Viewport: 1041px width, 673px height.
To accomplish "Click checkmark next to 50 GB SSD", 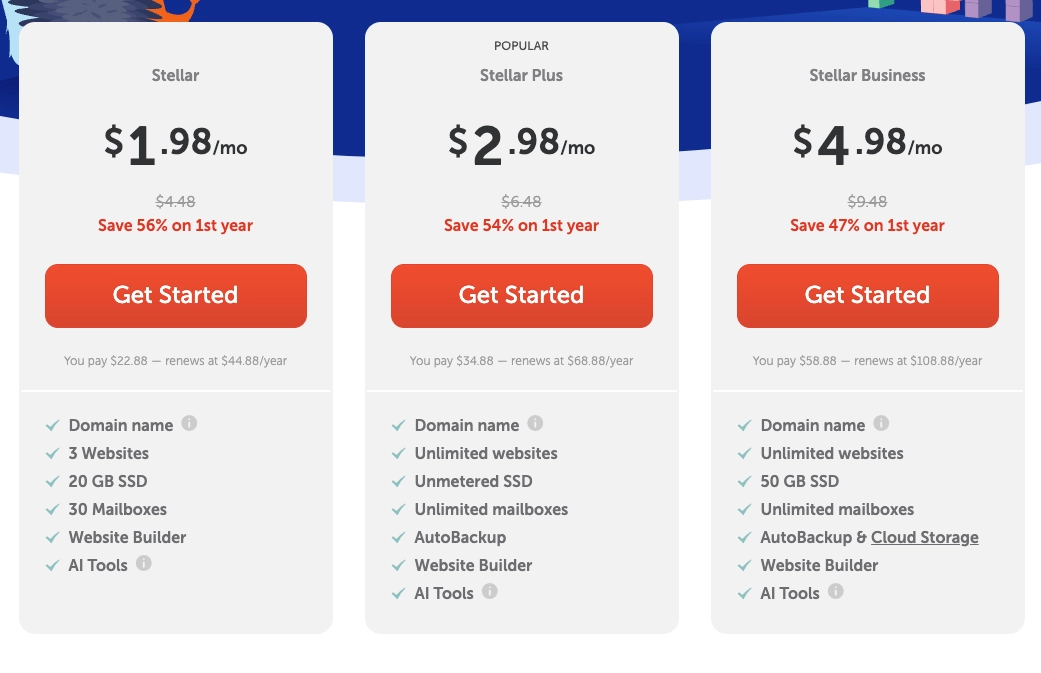I will coord(744,482).
